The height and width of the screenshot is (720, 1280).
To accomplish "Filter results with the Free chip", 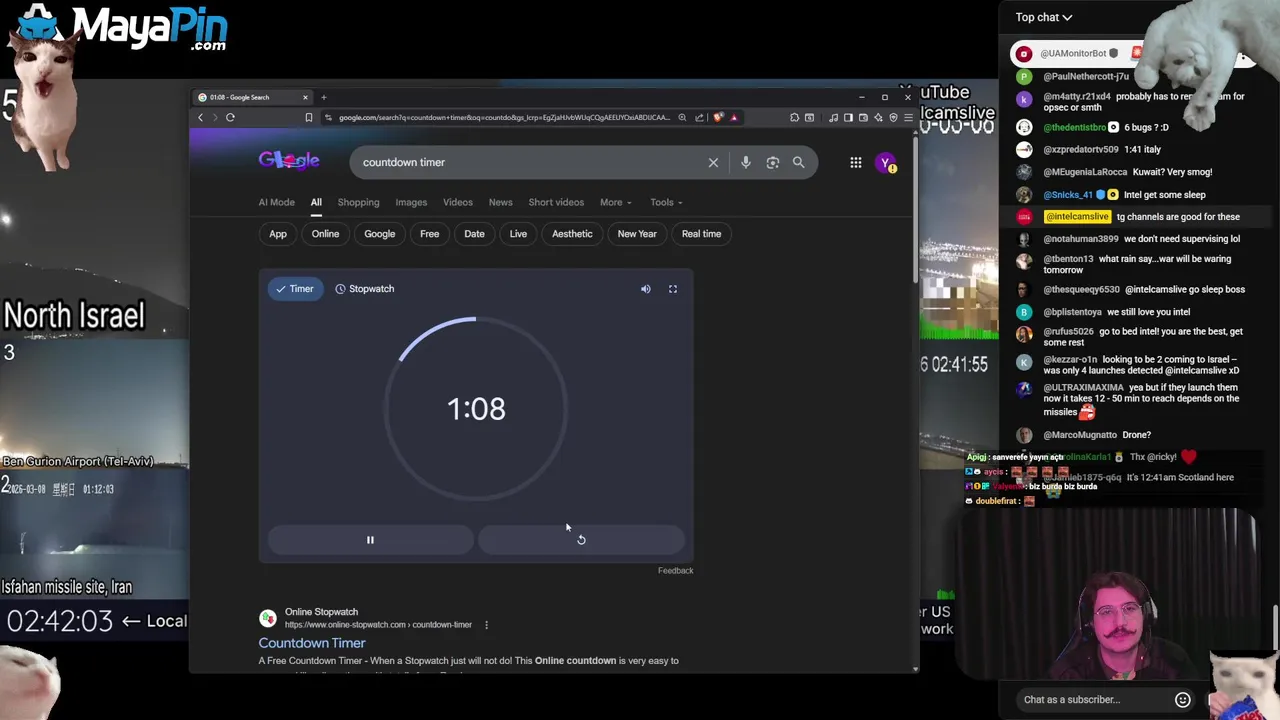I will 429,234.
